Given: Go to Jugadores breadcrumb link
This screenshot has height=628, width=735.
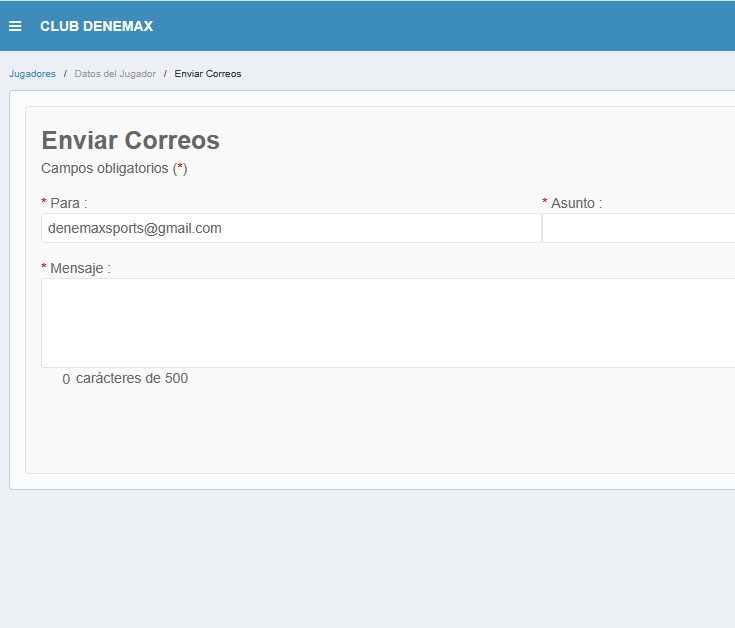Looking at the screenshot, I should (32, 74).
